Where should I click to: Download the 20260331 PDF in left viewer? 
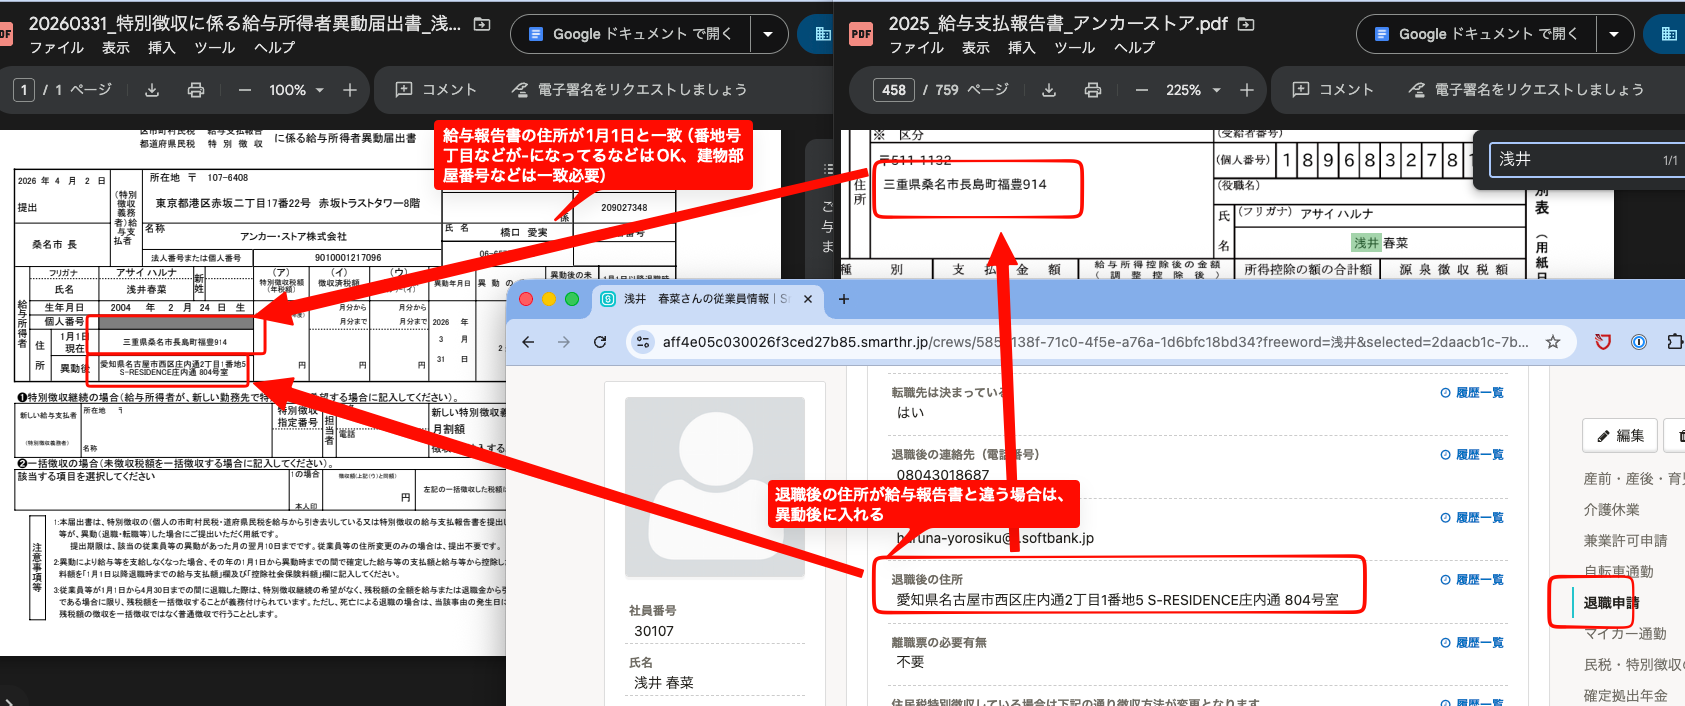(152, 90)
